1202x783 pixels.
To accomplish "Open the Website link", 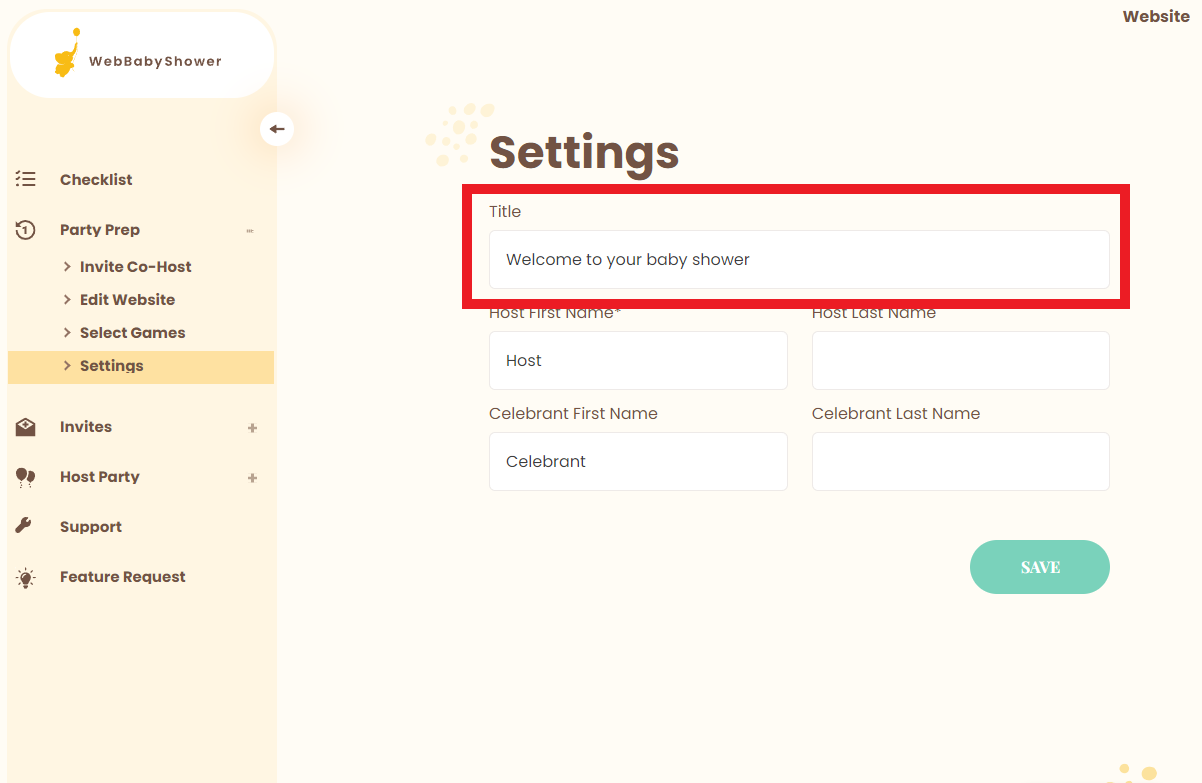I will (1155, 16).
